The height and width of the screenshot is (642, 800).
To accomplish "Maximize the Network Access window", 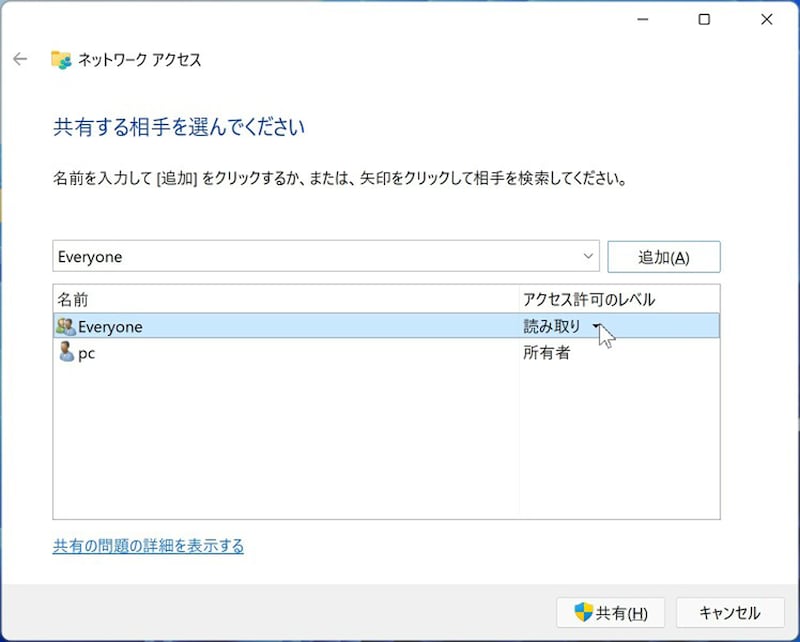I will pos(704,19).
